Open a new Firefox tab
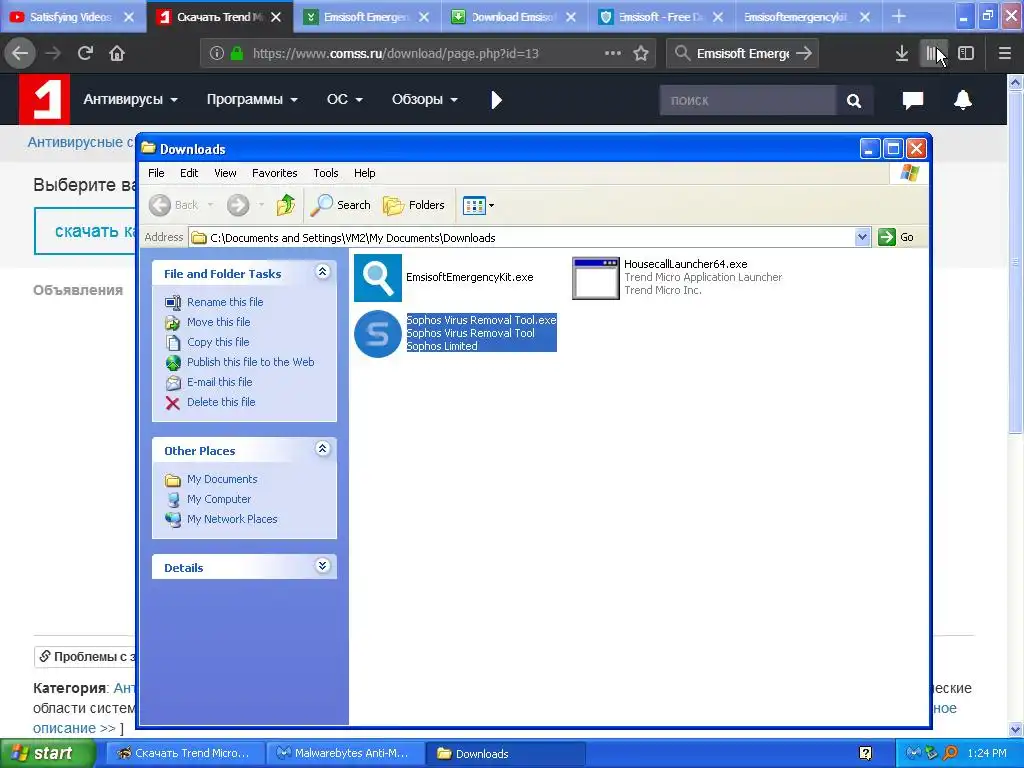The width and height of the screenshot is (1024, 768). click(x=899, y=16)
